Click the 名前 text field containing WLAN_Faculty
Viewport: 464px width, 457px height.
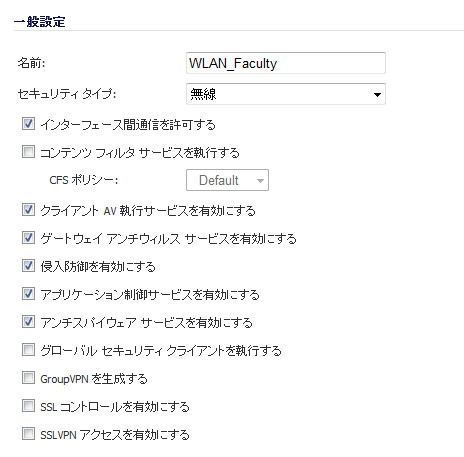coord(286,63)
